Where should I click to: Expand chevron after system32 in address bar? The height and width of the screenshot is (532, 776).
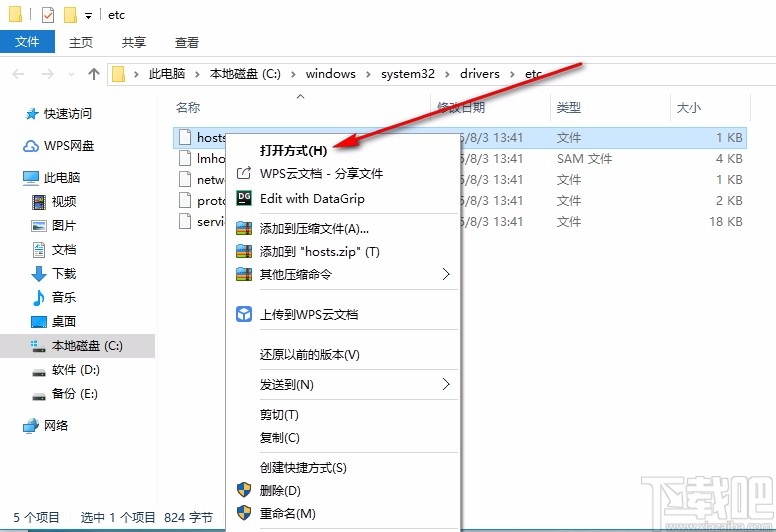tap(447, 74)
